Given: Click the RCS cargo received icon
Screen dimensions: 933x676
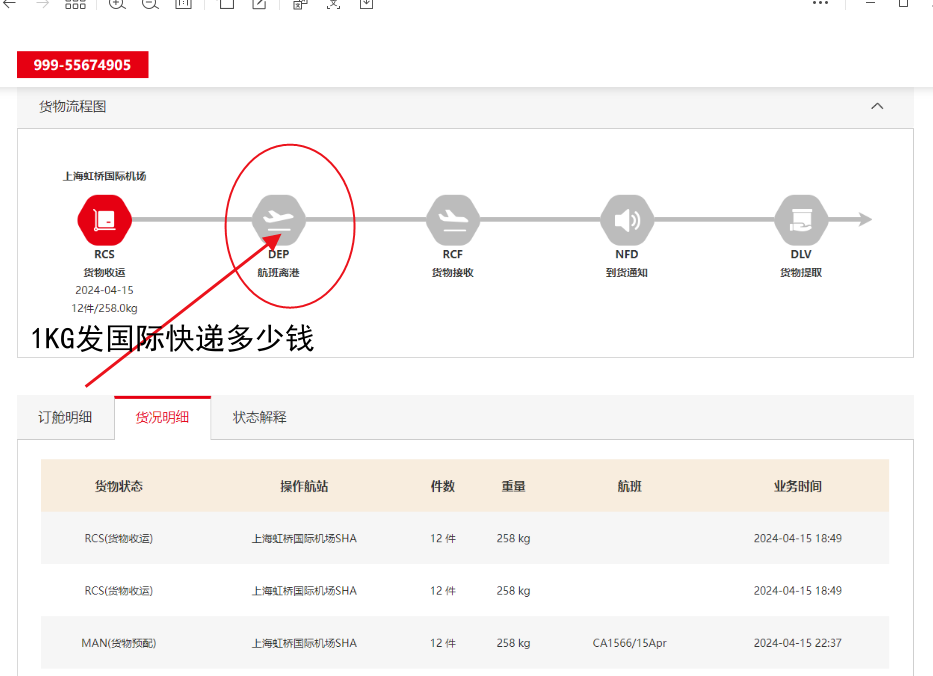Looking at the screenshot, I should (104, 220).
